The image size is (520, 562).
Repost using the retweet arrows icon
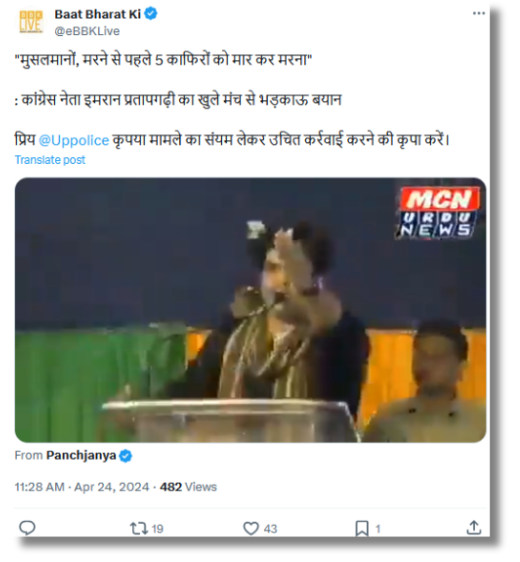point(139,528)
